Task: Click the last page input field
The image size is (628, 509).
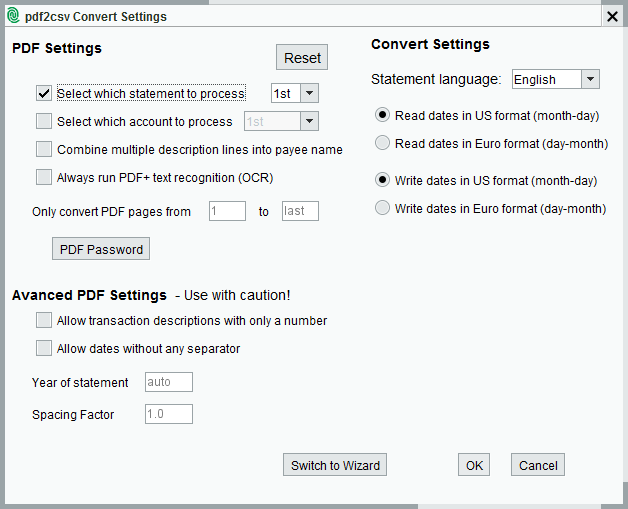Action: tap(300, 211)
